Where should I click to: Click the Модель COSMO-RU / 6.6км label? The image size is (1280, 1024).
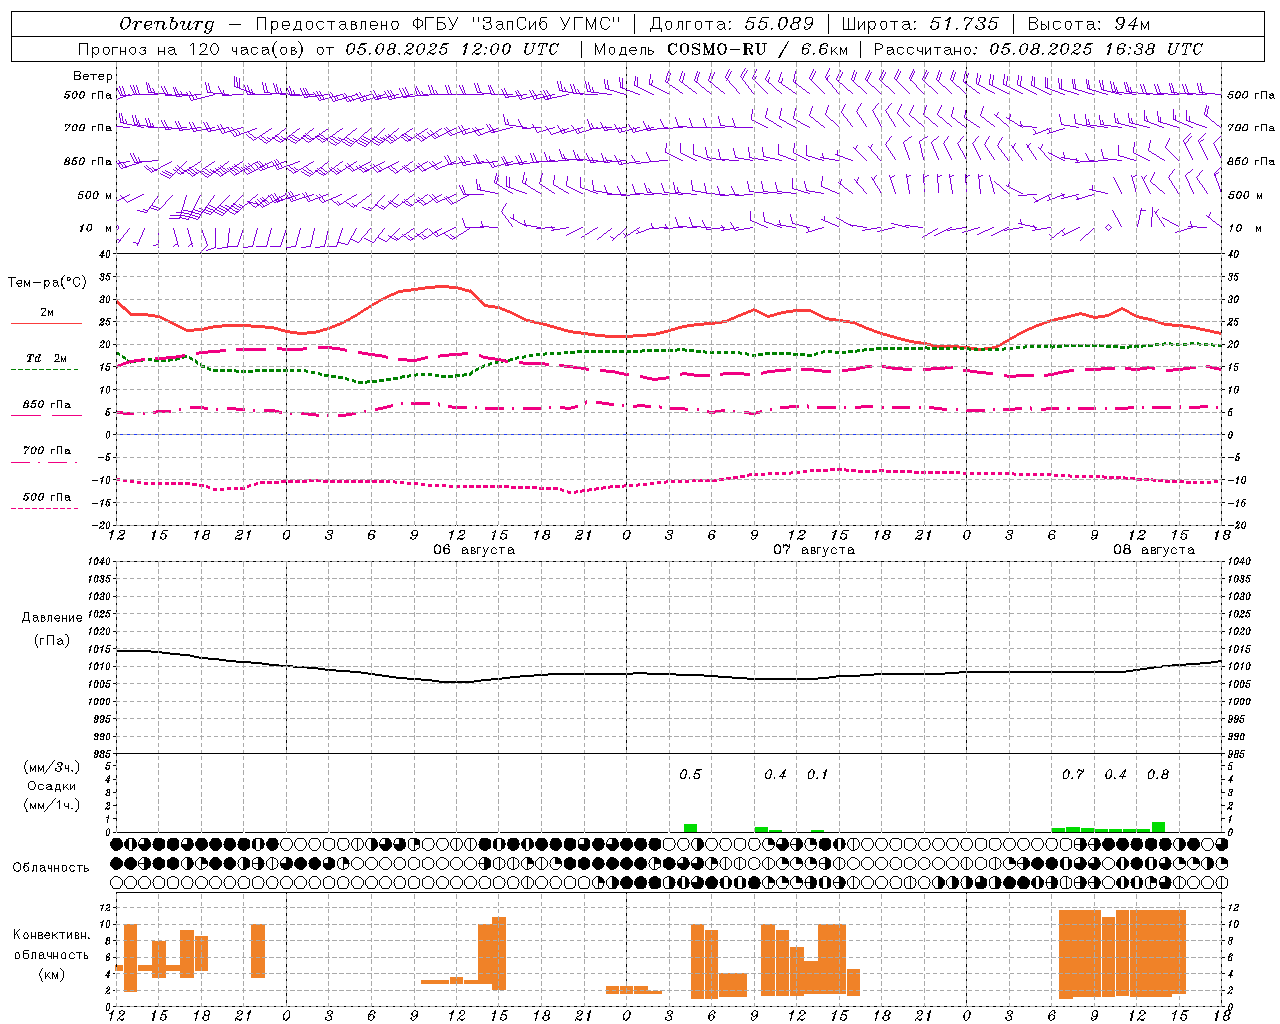721,49
